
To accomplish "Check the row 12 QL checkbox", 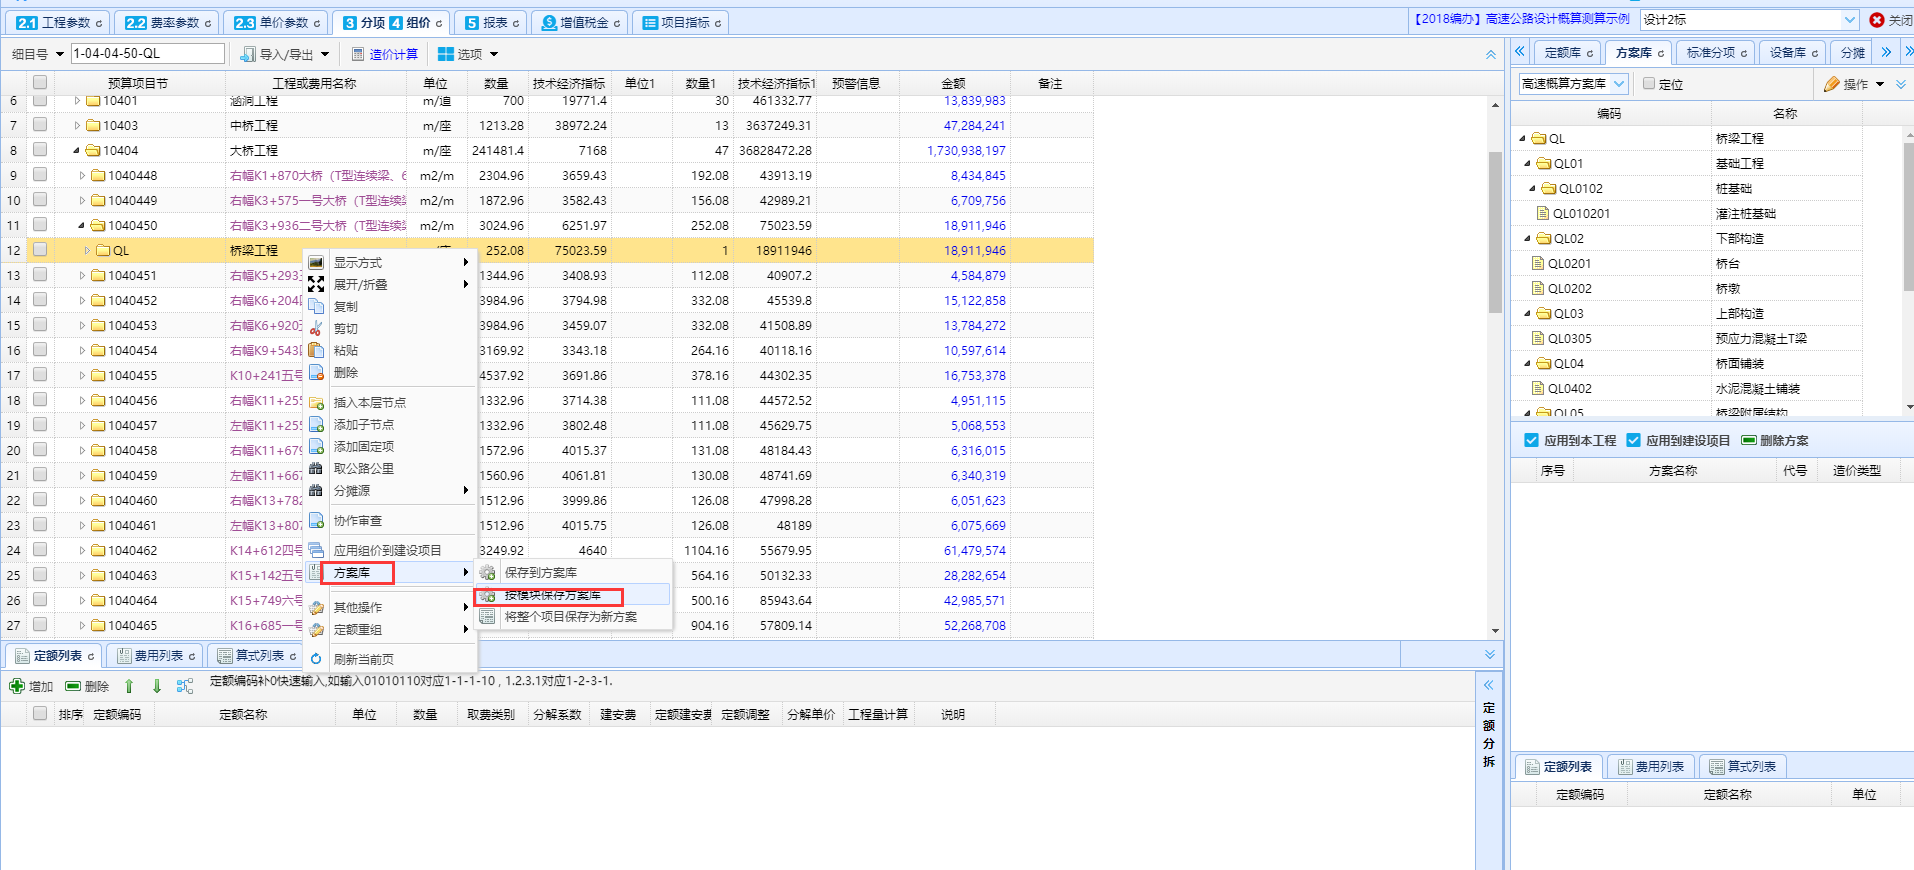I will [40, 249].
